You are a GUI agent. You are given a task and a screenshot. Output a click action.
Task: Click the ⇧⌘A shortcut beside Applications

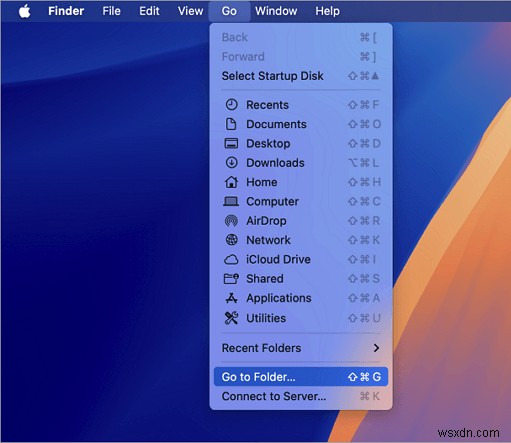pos(364,298)
